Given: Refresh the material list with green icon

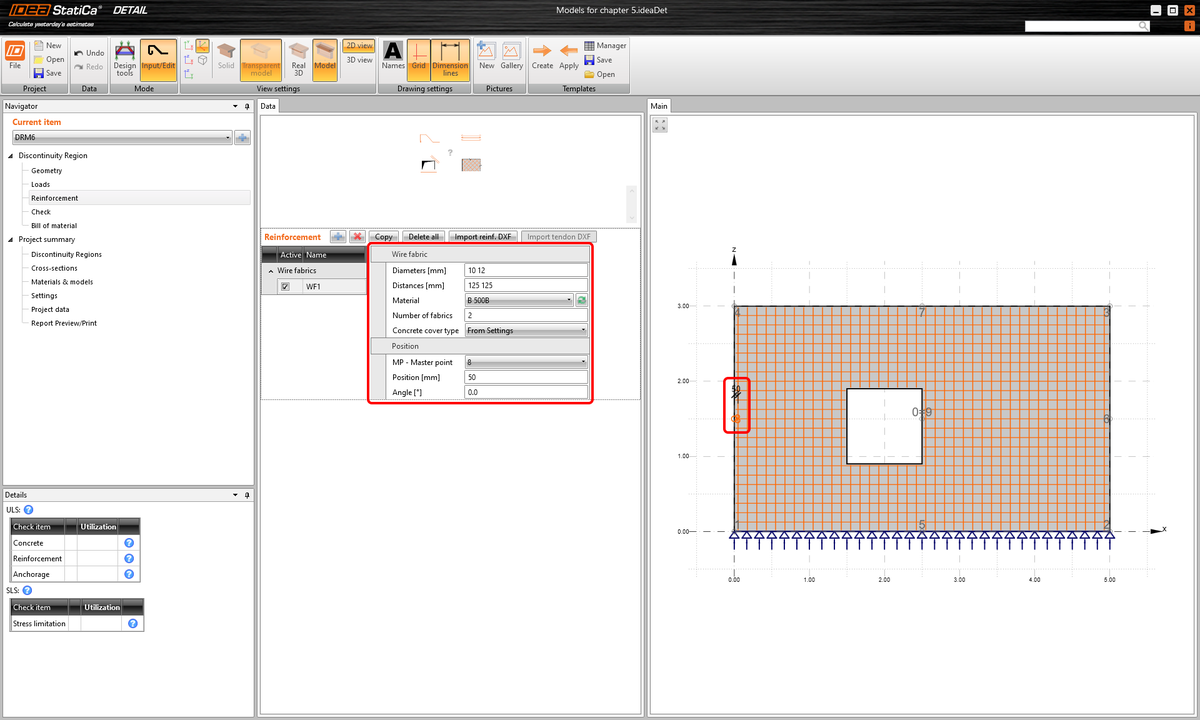Looking at the screenshot, I should click(x=581, y=299).
